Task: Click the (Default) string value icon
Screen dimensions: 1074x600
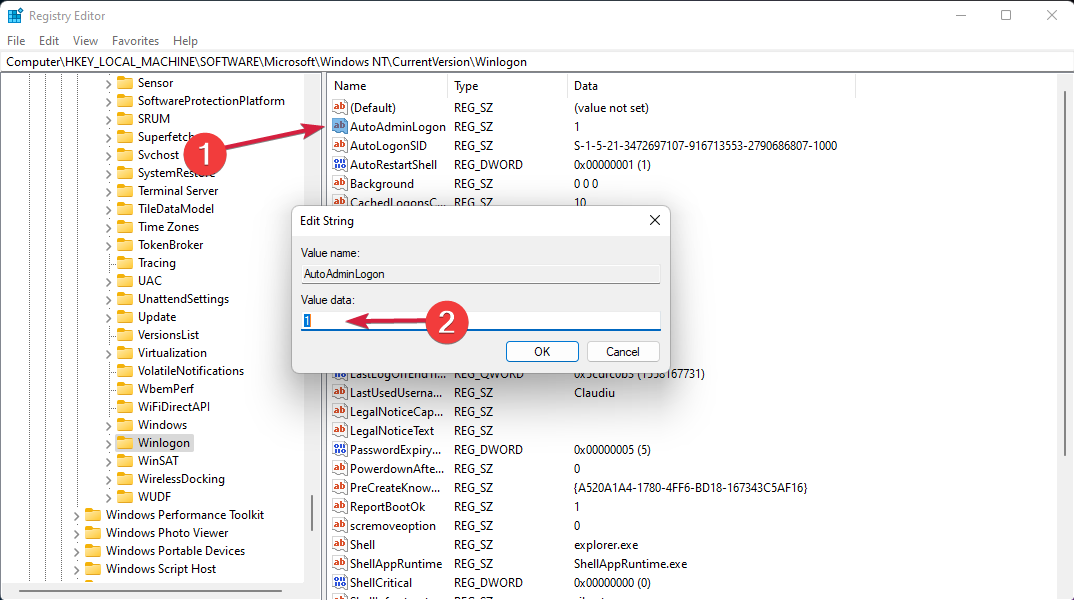Action: pos(340,107)
